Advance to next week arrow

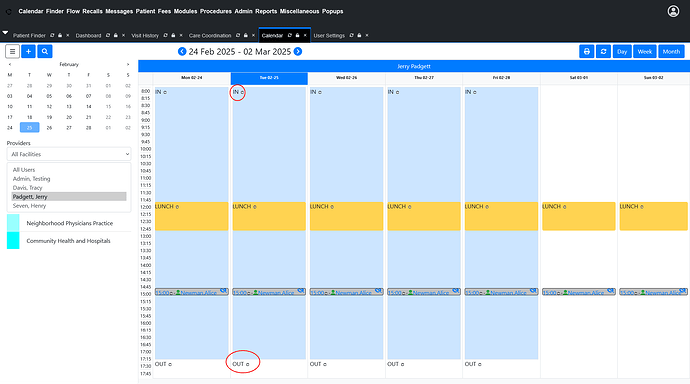(298, 51)
